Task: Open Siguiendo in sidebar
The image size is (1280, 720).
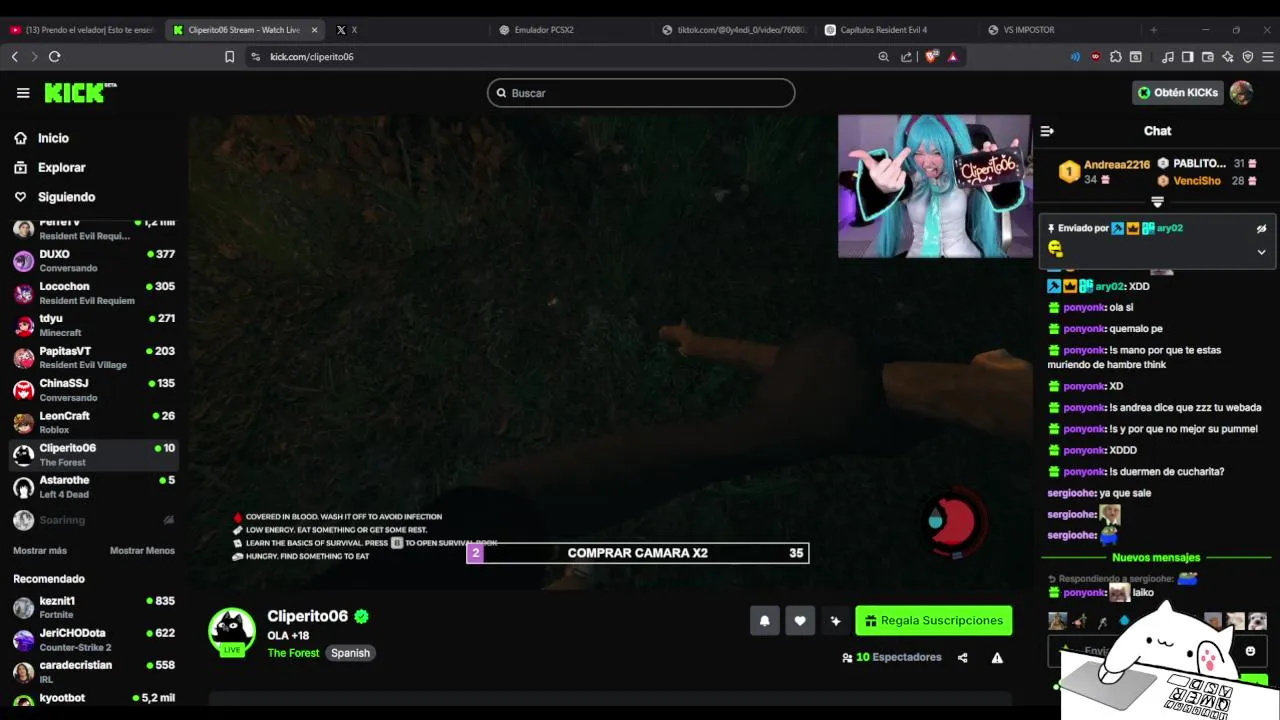Action: [66, 197]
